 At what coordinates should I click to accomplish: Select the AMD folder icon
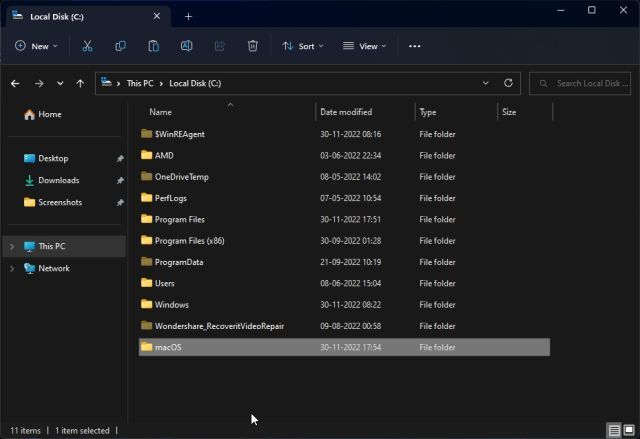click(147, 155)
